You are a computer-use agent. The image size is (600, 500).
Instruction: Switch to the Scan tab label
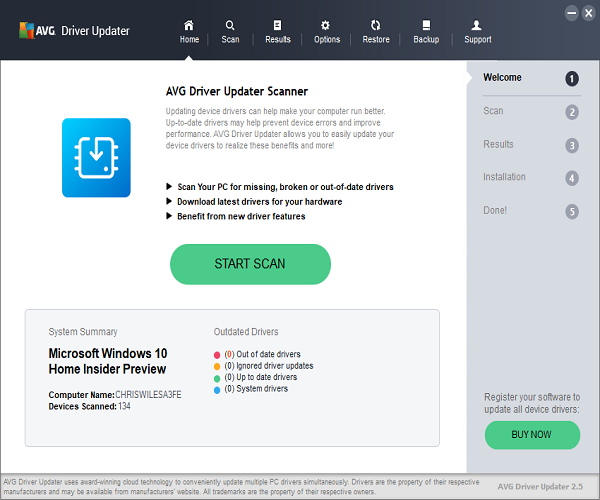tap(230, 39)
